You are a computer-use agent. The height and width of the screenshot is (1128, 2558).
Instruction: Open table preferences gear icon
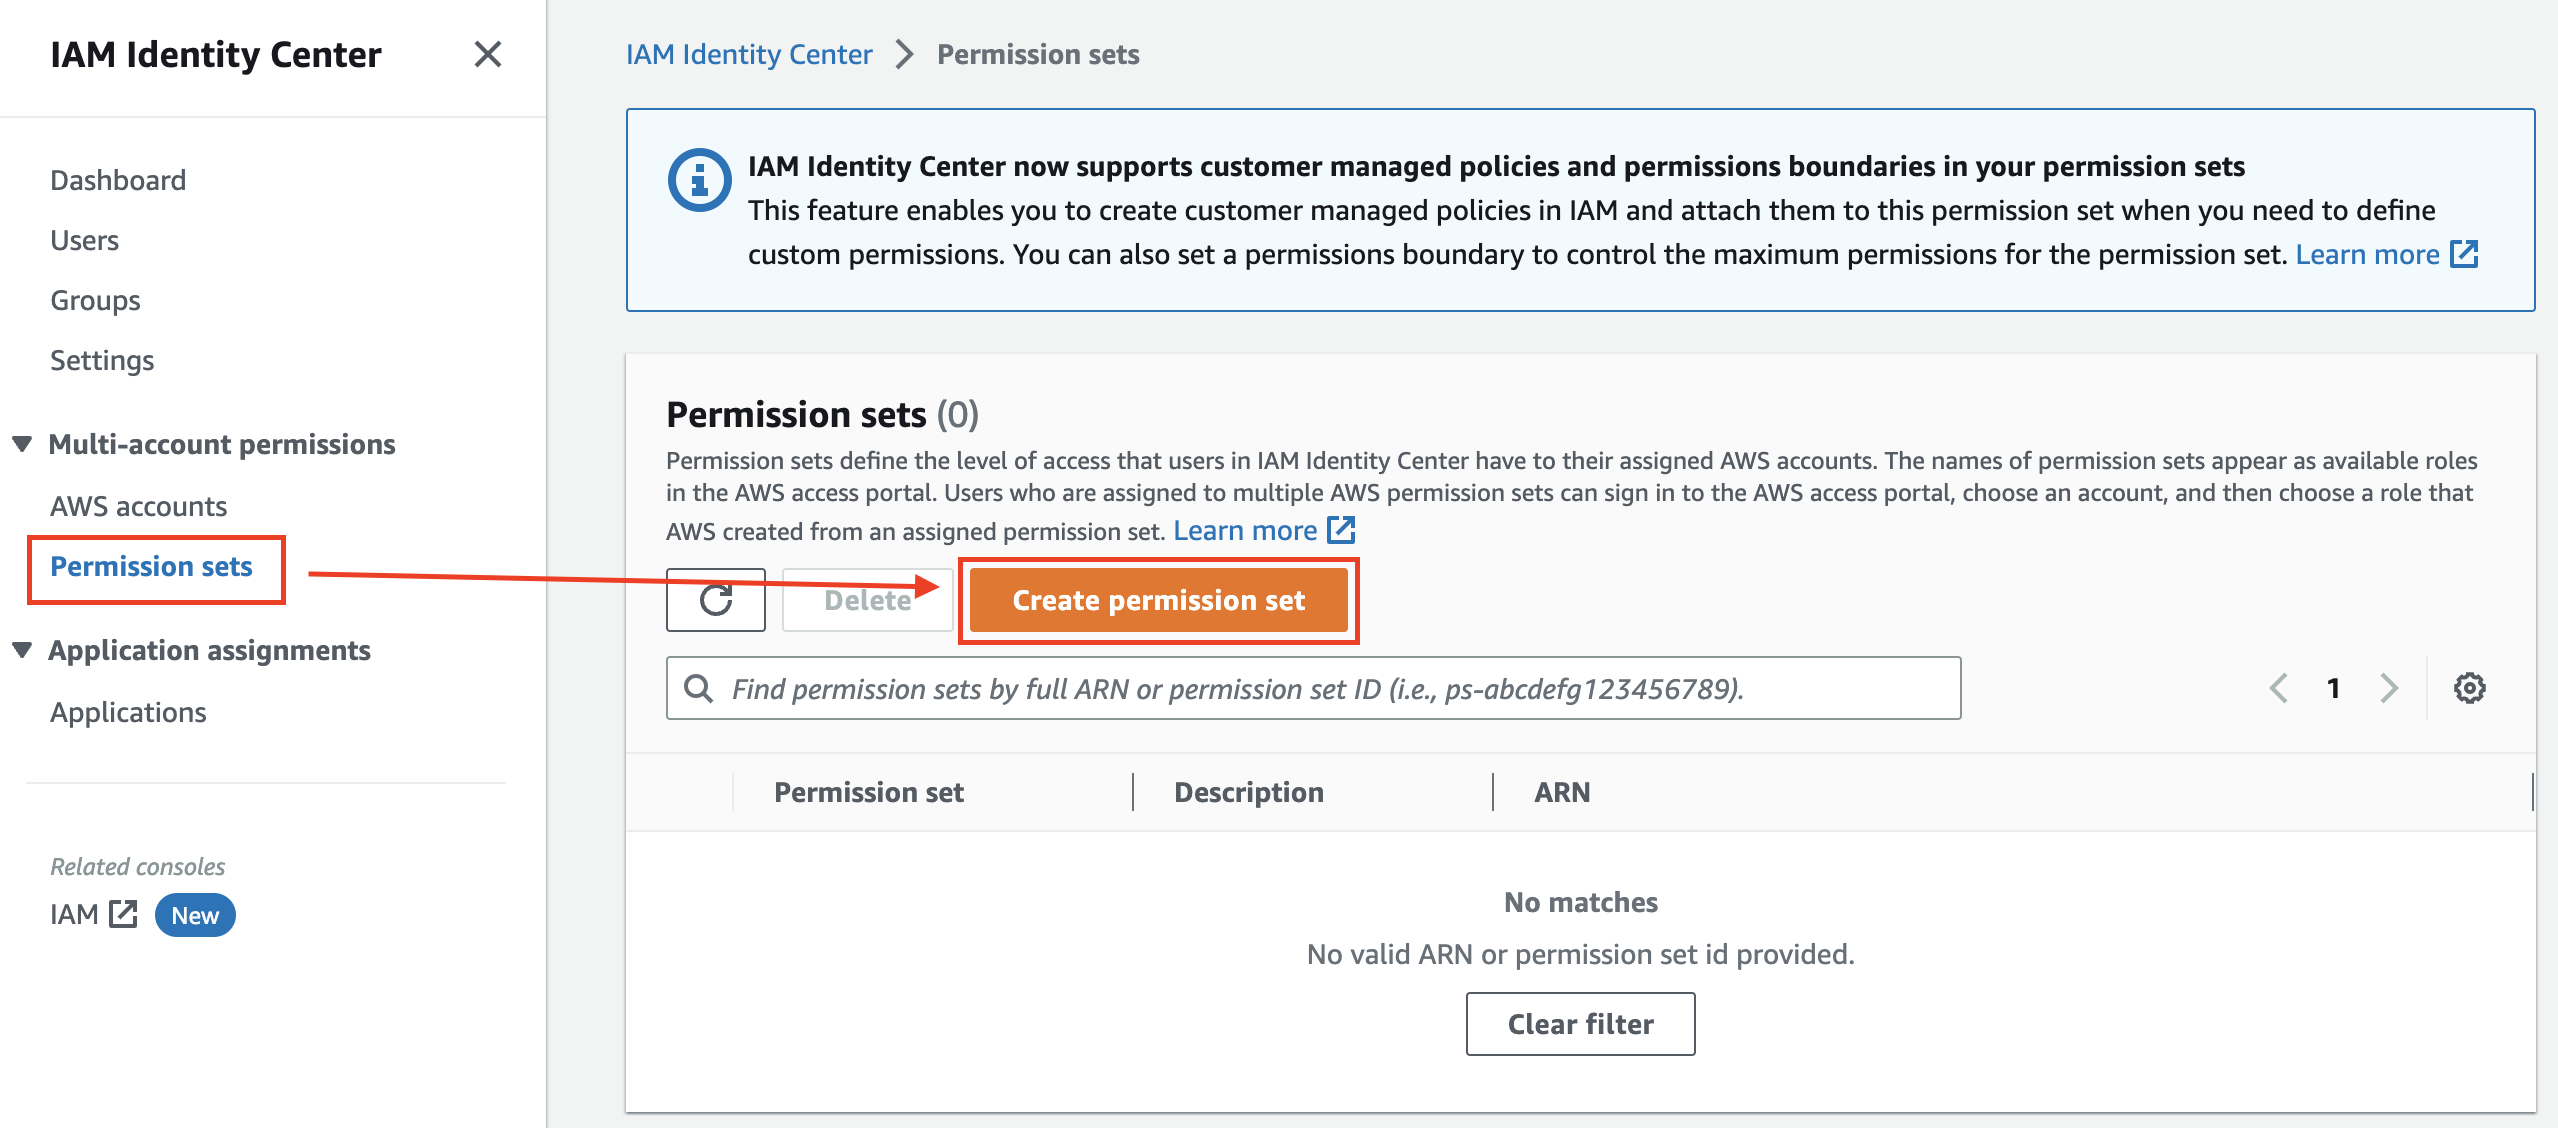pyautogui.click(x=2469, y=688)
